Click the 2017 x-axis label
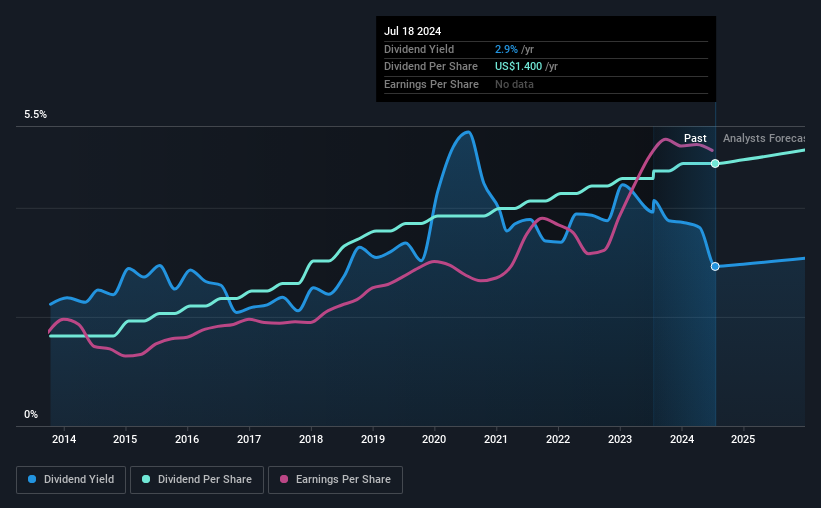821x508 pixels. point(249,439)
